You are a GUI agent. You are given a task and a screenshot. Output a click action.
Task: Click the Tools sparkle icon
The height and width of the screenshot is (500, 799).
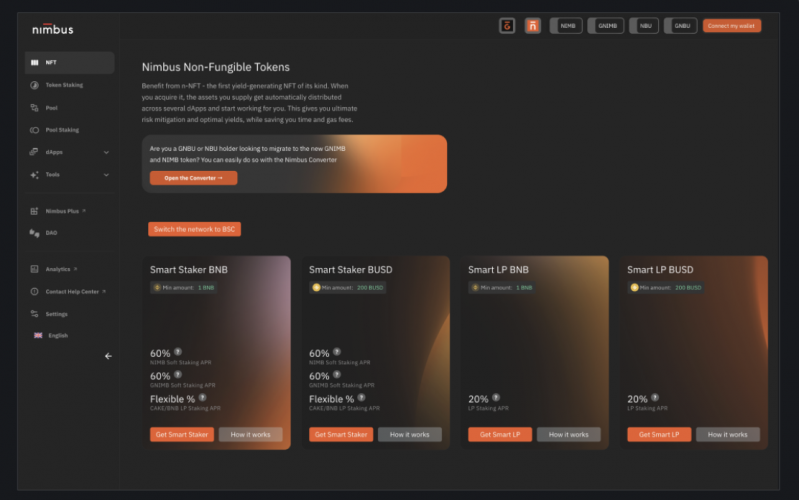34,175
